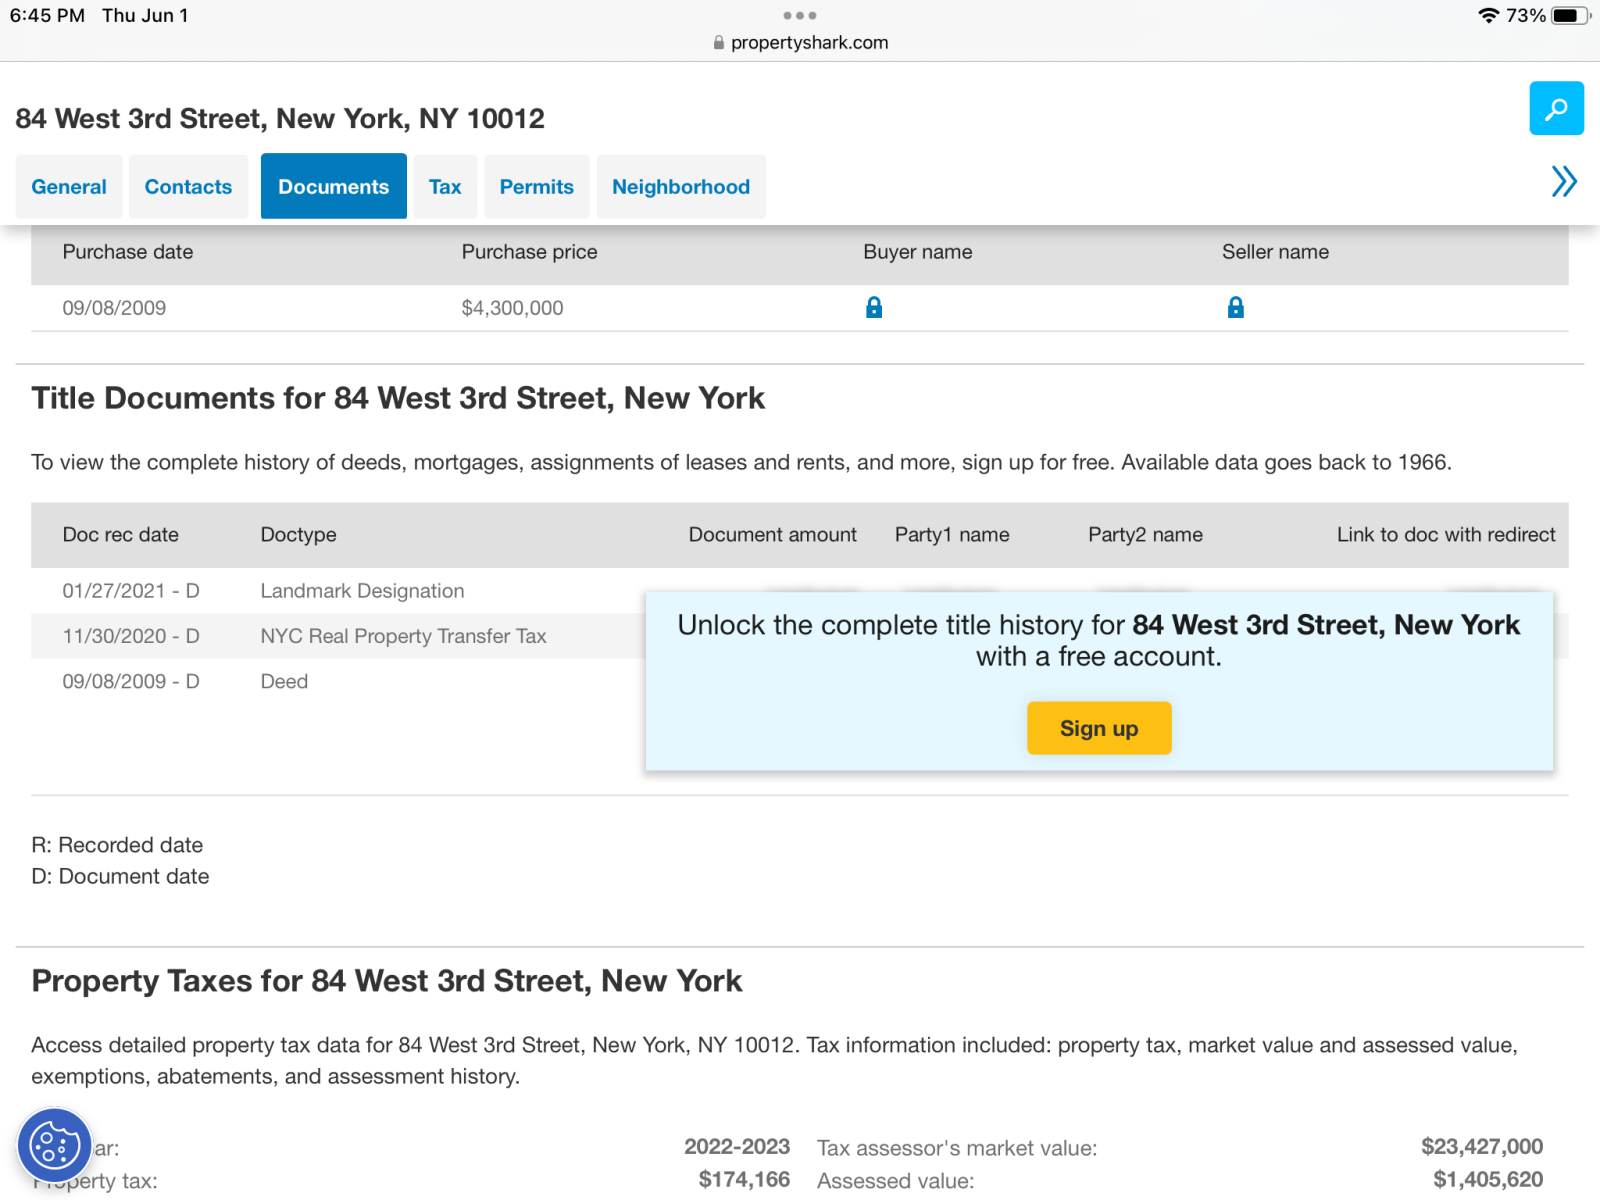Tap the propertyshark.com address bar
1600x1200 pixels.
808,43
